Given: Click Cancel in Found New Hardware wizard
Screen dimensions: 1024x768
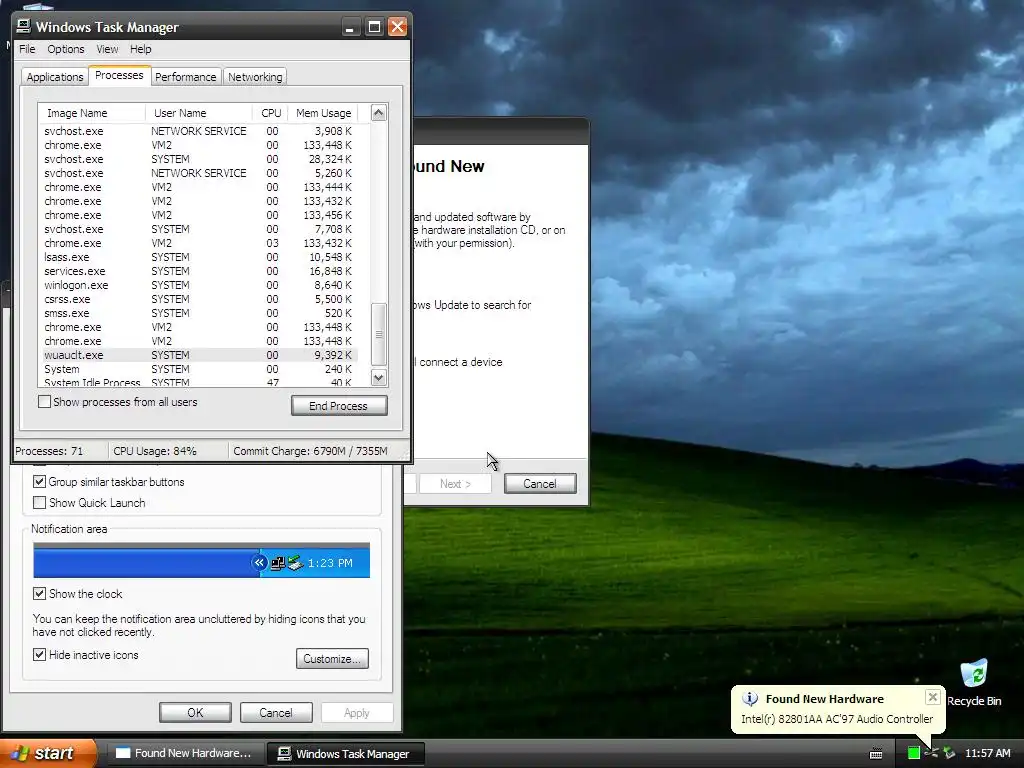Looking at the screenshot, I should [540, 483].
